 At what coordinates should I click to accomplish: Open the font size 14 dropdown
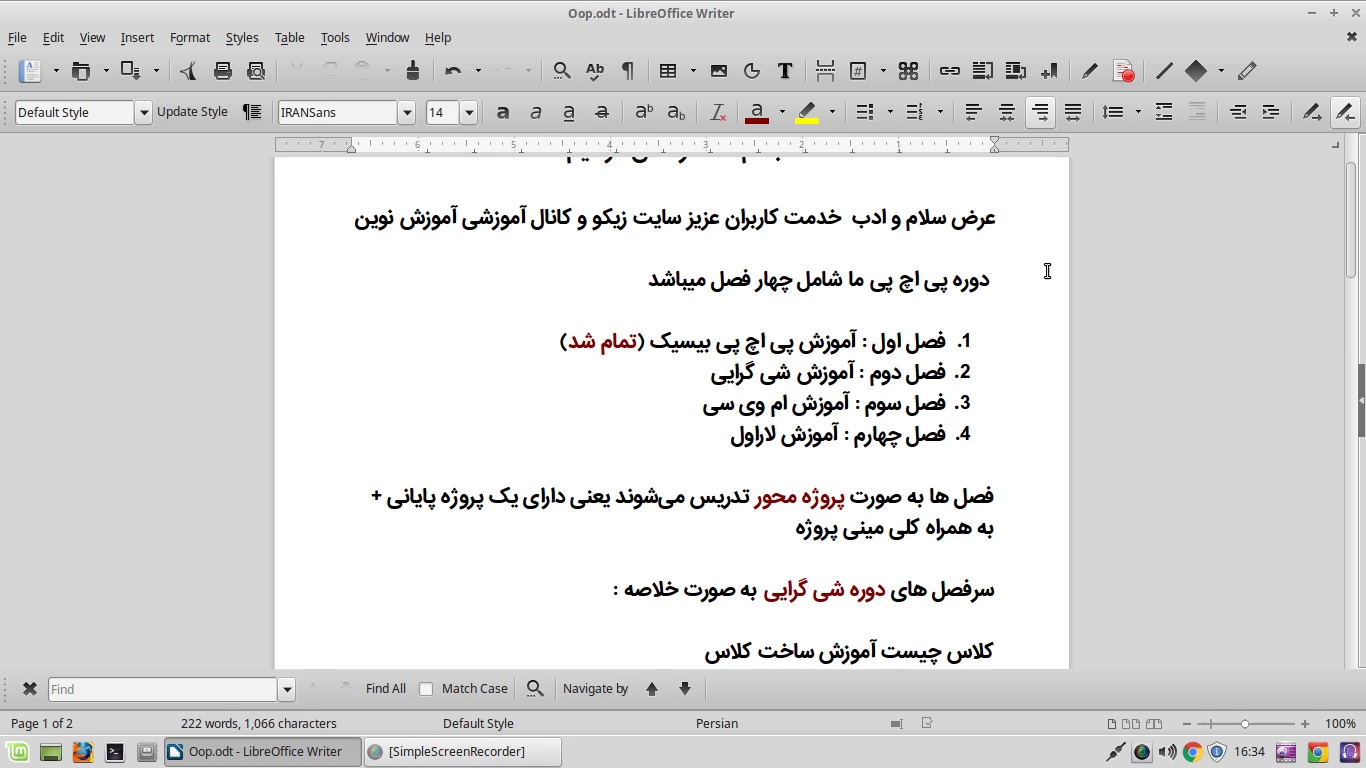pyautogui.click(x=468, y=113)
